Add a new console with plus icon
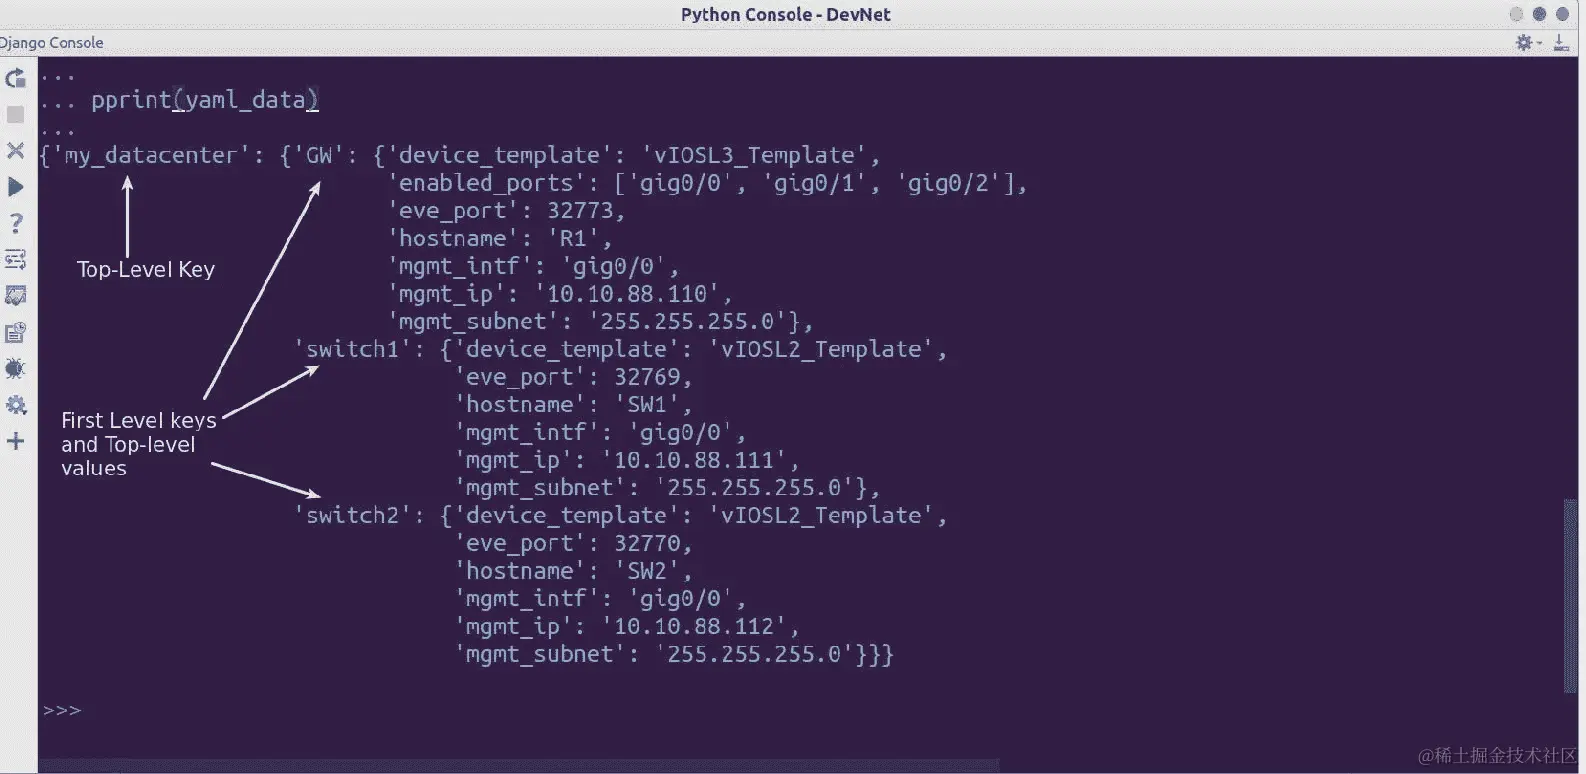 [x=15, y=441]
